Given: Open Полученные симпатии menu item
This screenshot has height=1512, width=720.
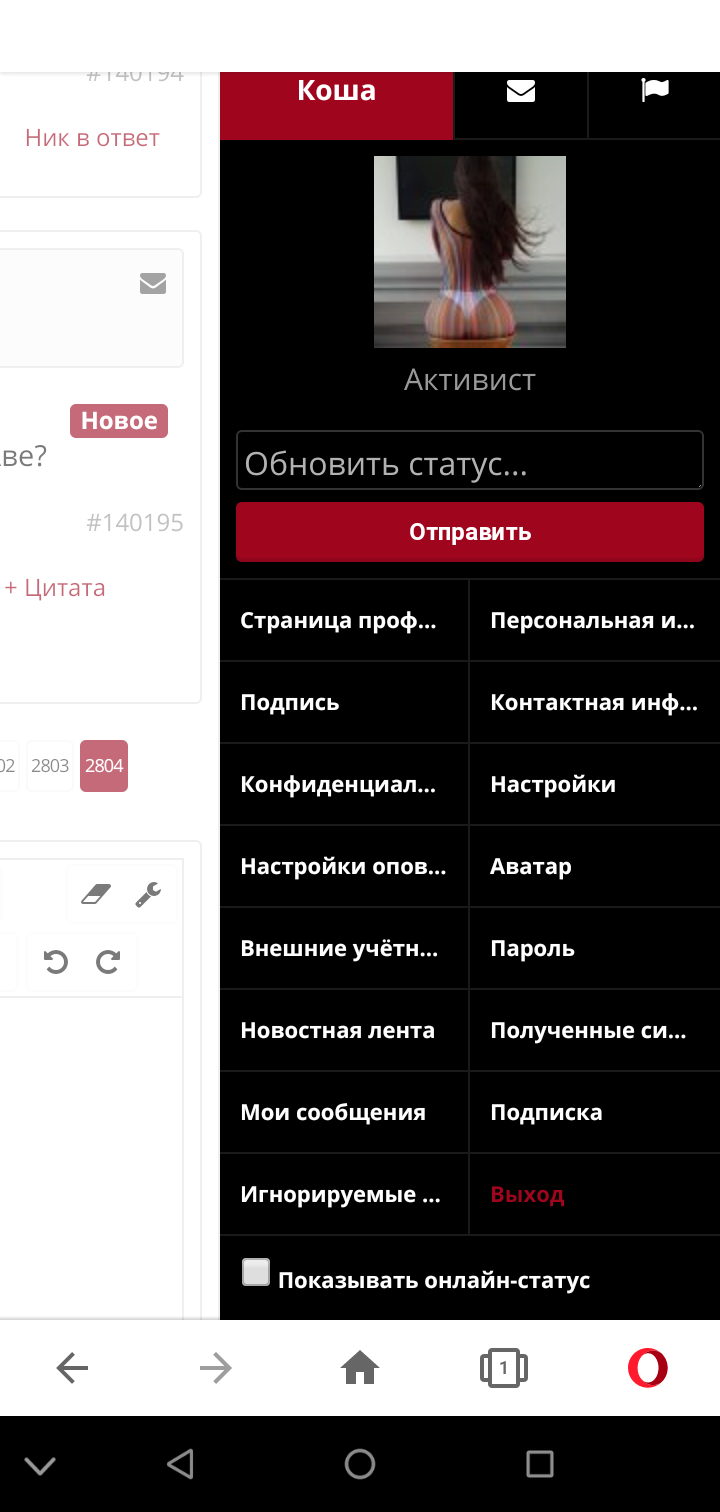Looking at the screenshot, I should click(595, 1030).
